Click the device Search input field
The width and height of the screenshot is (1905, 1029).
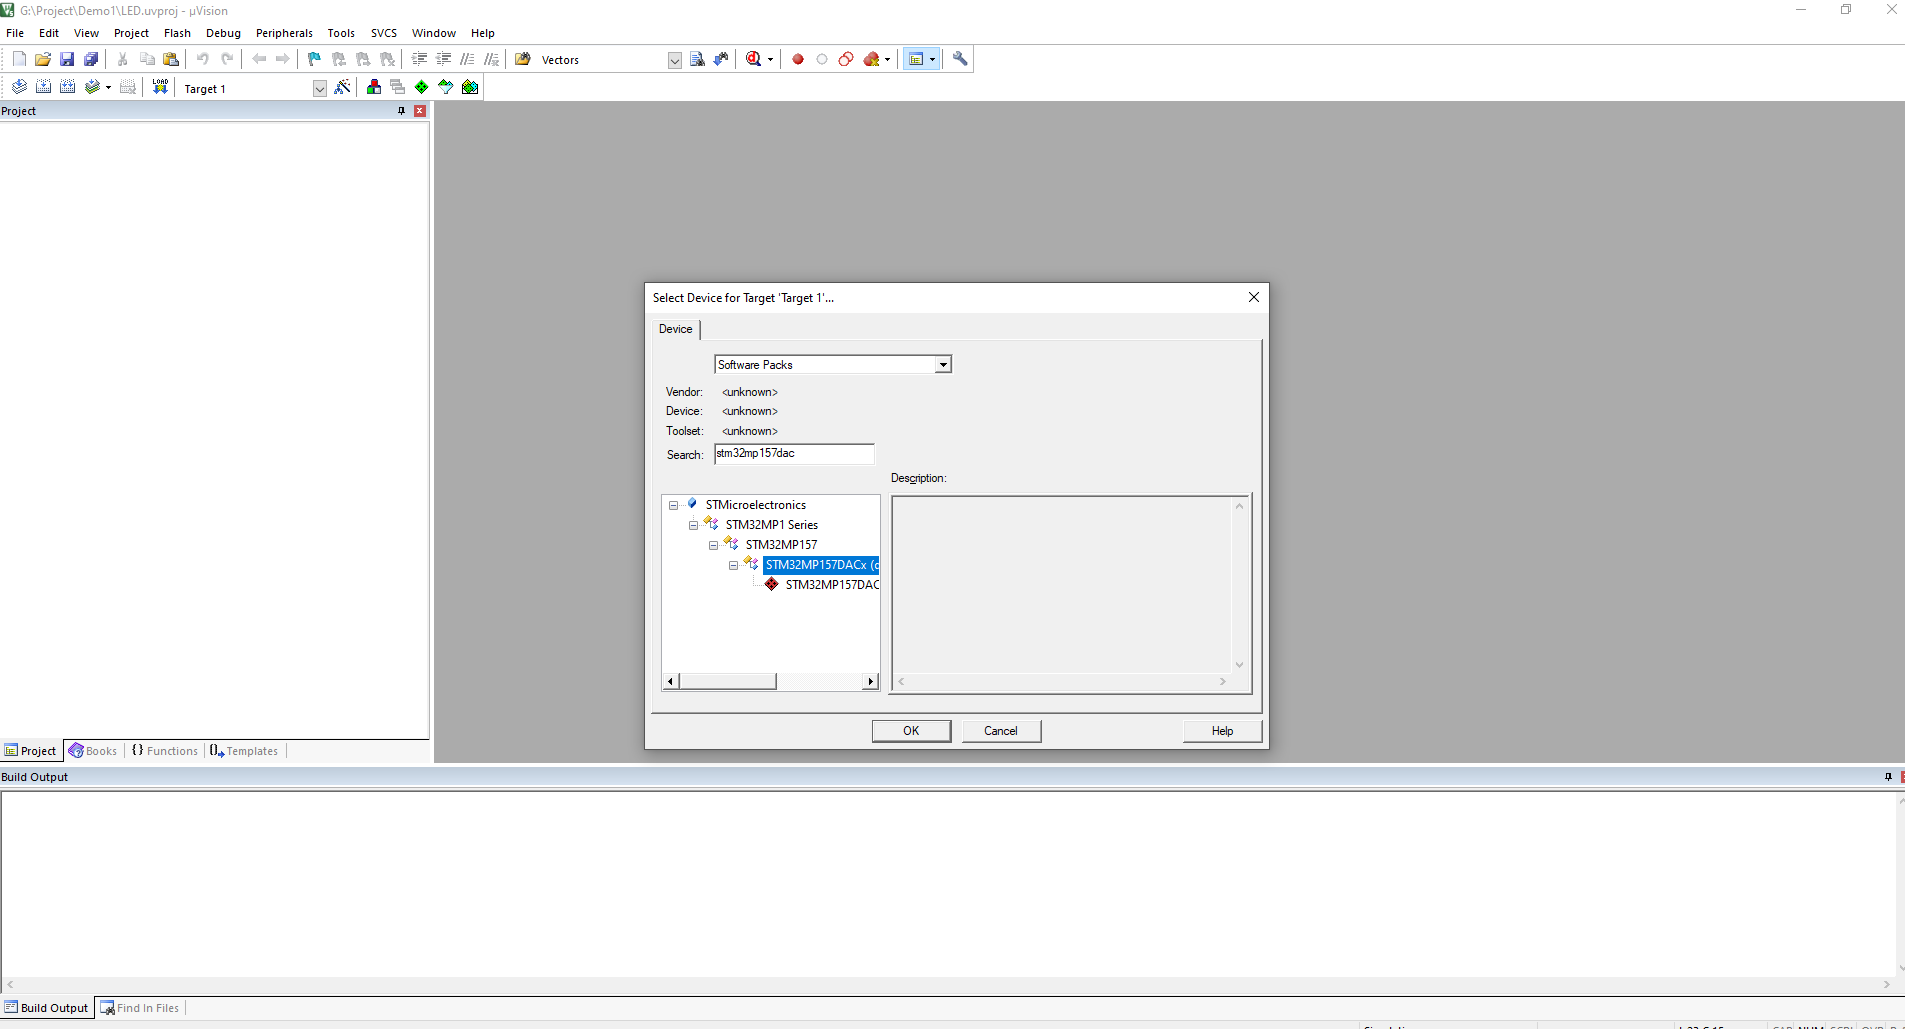pyautogui.click(x=794, y=454)
